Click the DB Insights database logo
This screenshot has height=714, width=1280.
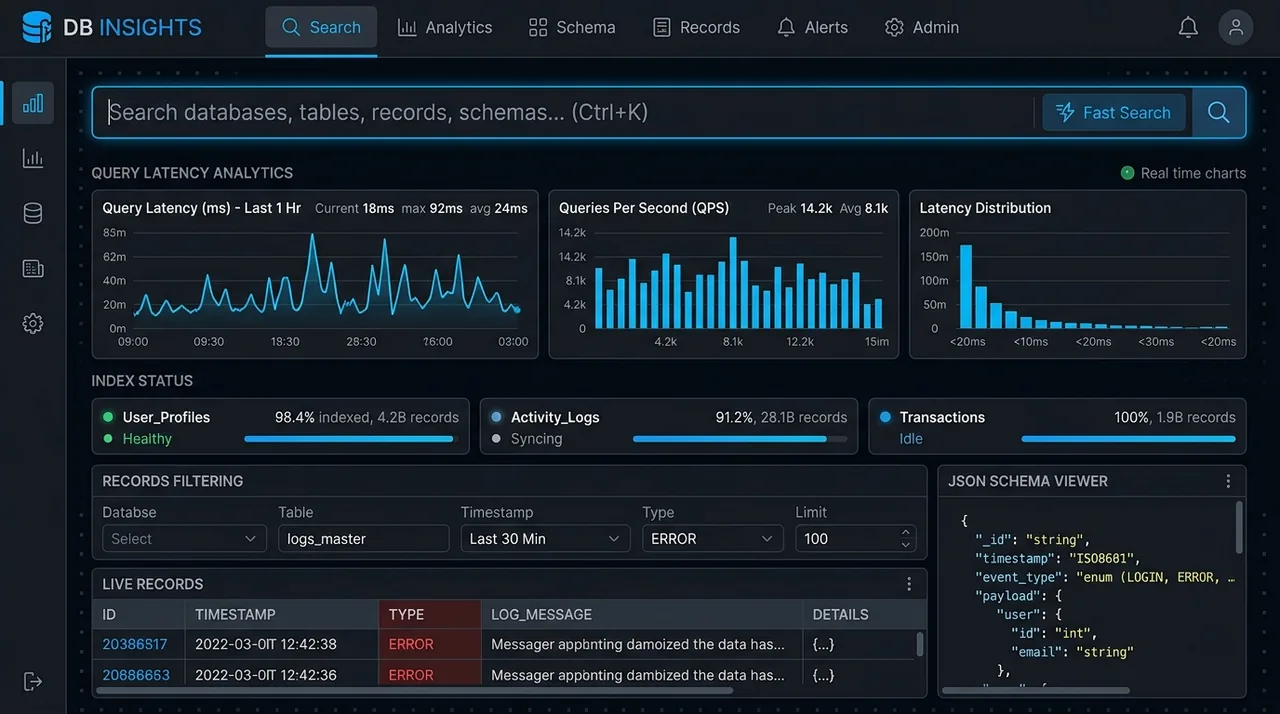click(x=36, y=27)
